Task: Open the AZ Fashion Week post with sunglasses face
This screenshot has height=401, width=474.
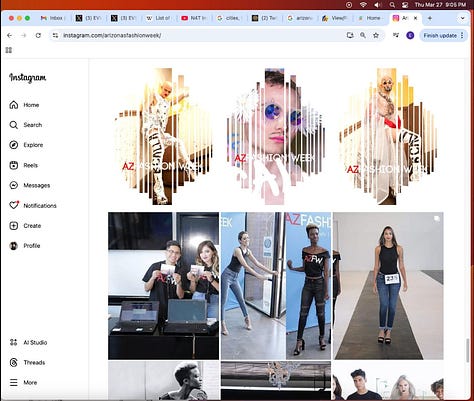Action: (x=276, y=136)
